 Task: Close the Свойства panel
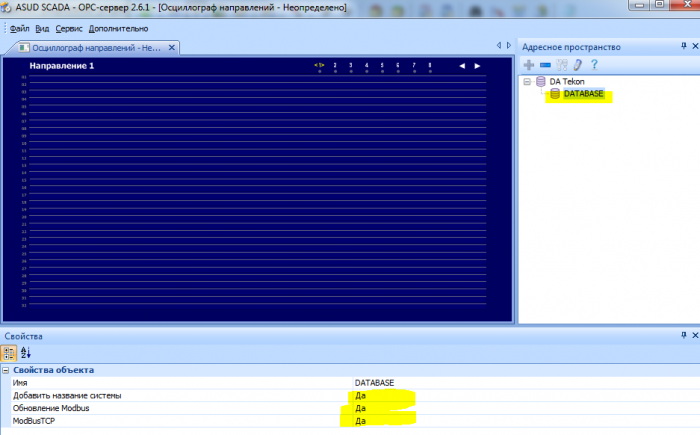(x=695, y=335)
